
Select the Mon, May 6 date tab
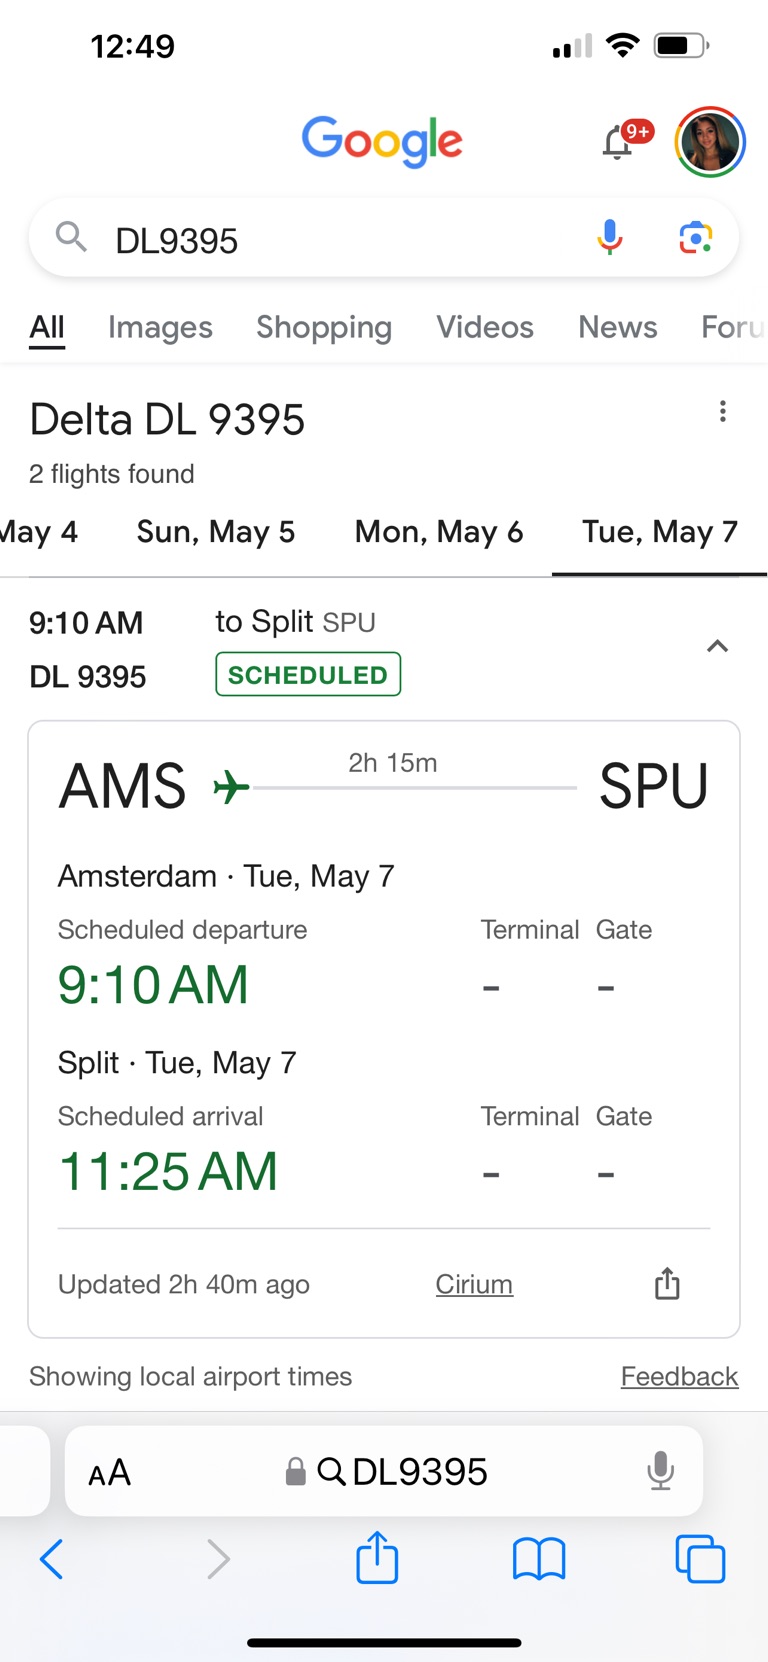pyautogui.click(x=438, y=532)
